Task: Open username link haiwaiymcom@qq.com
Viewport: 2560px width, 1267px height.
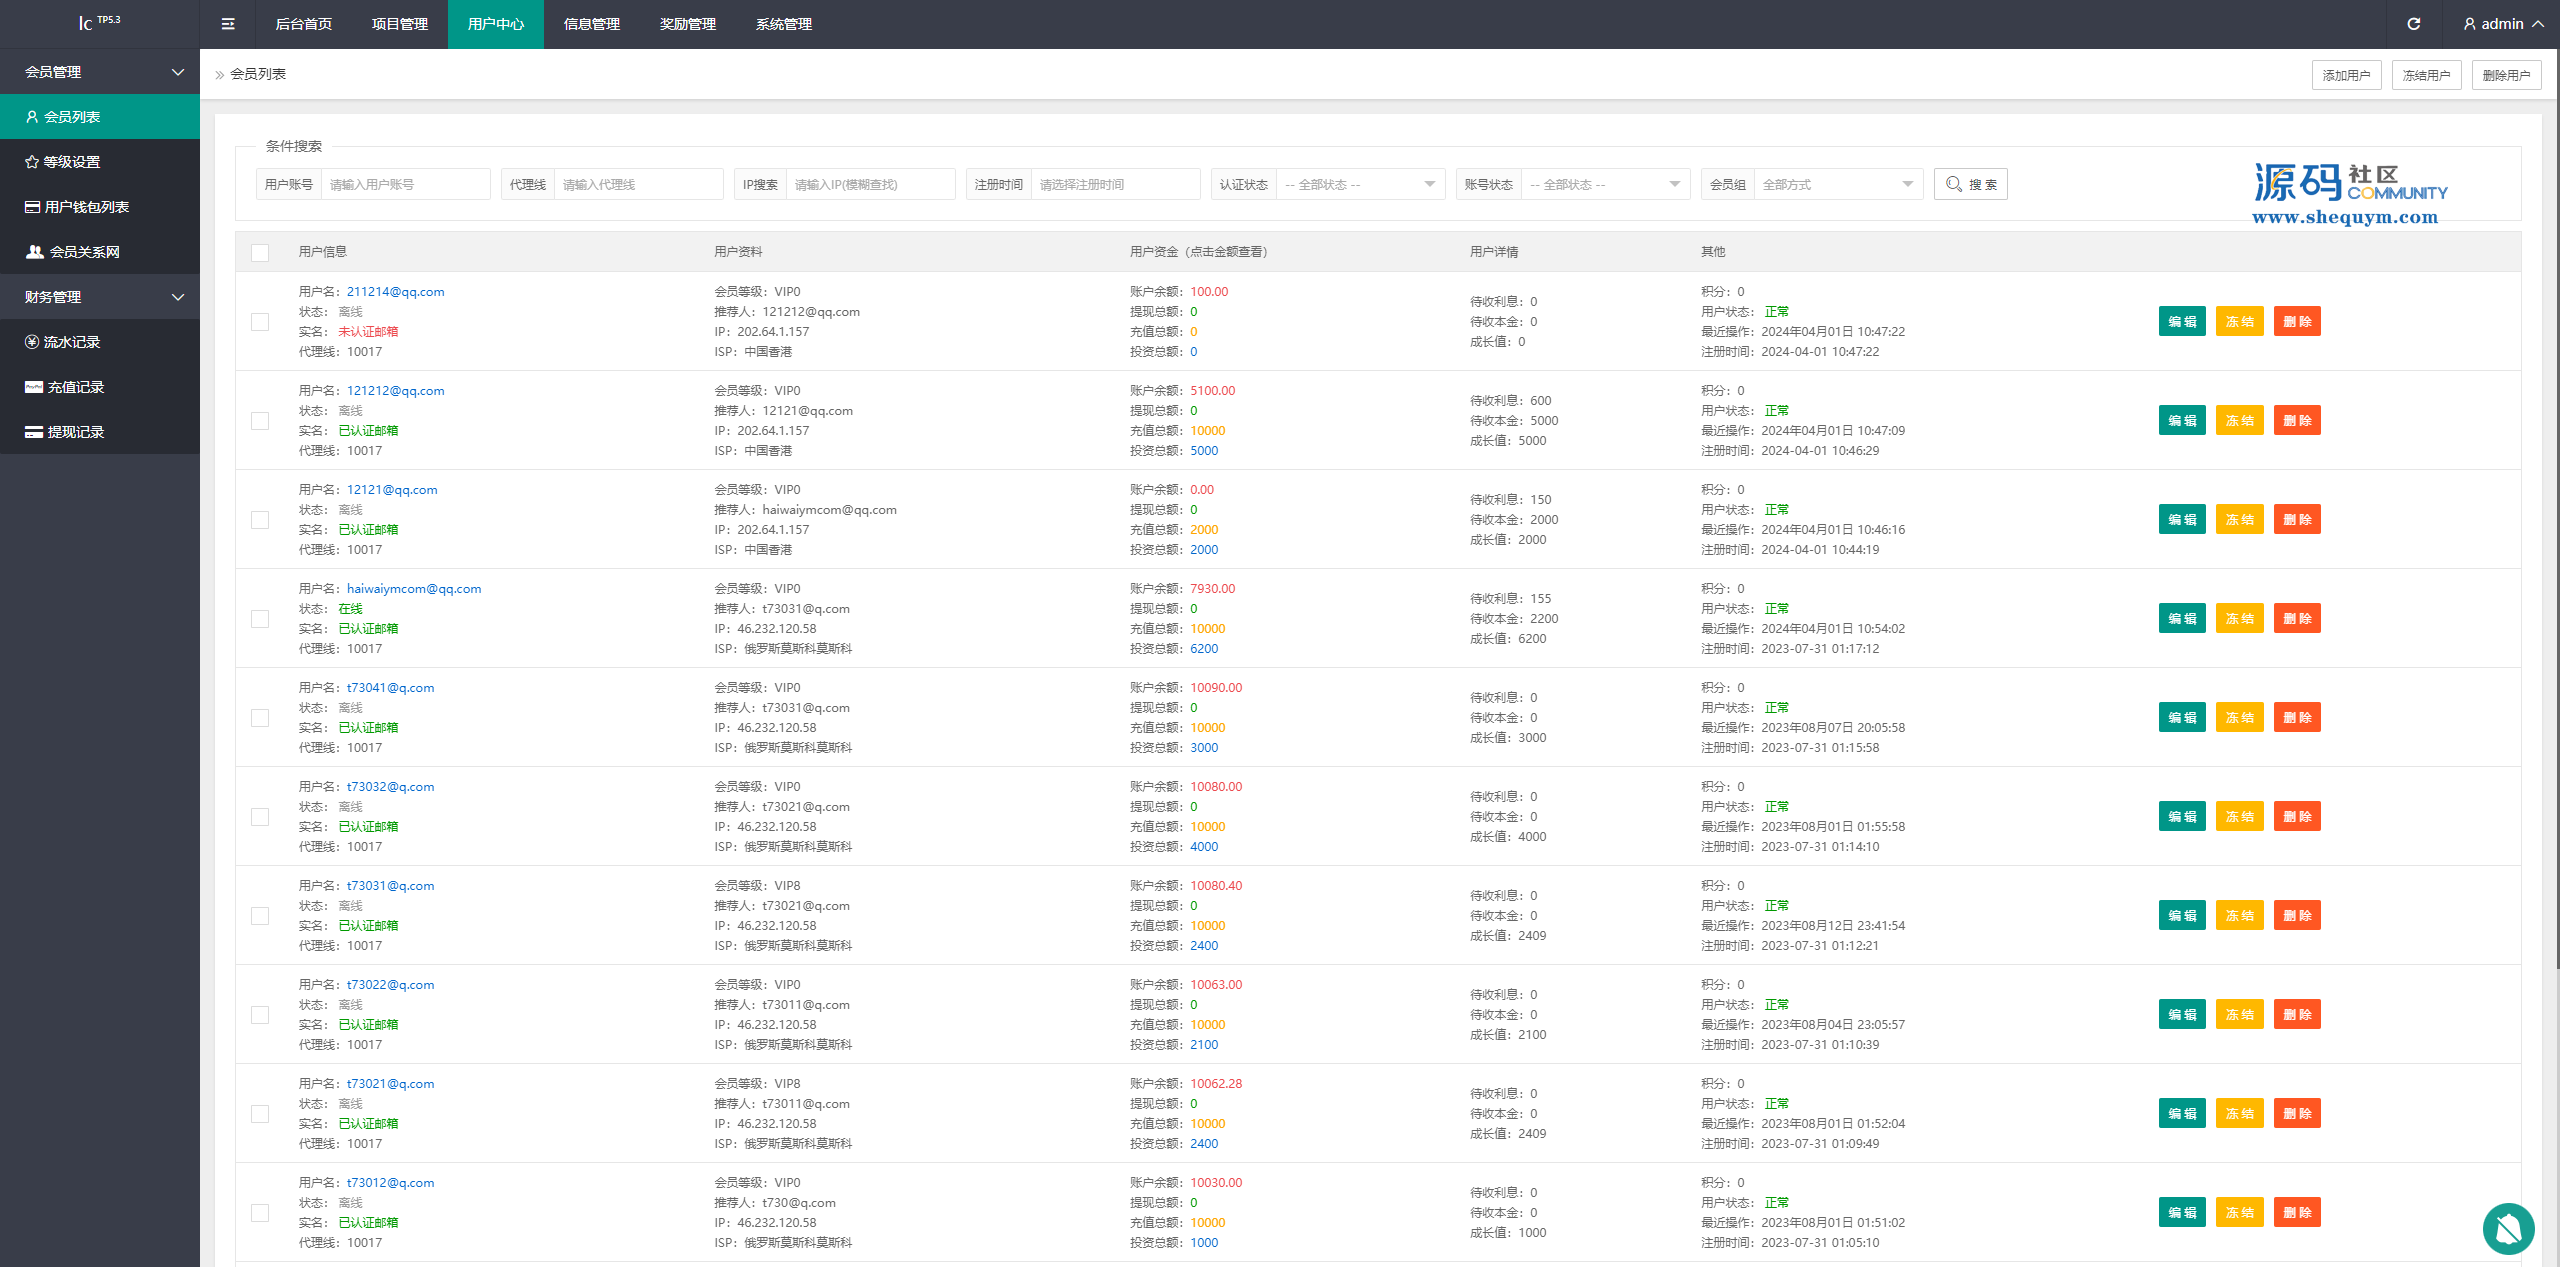Action: (x=414, y=589)
